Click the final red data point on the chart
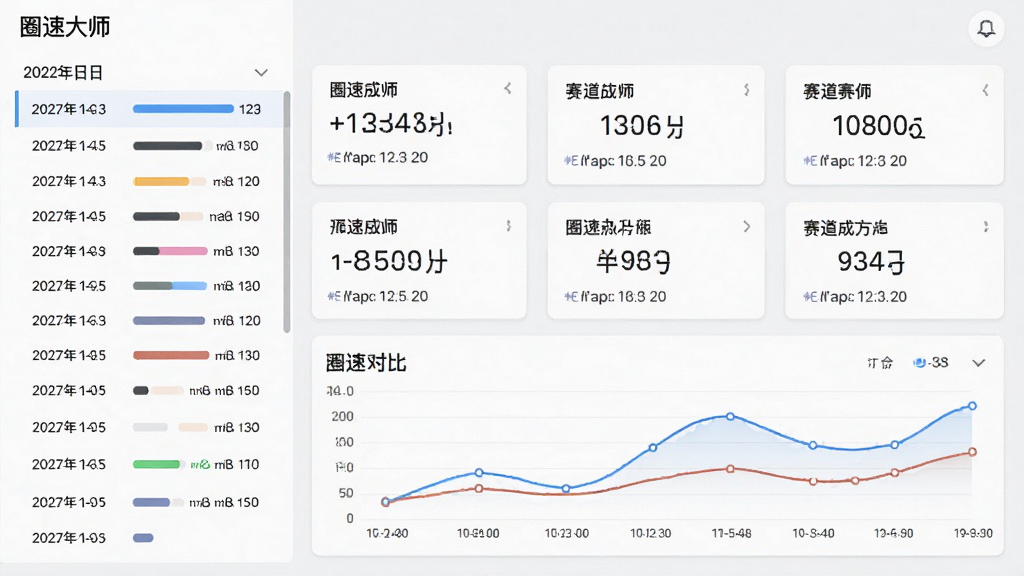The image size is (1024, 576). (x=972, y=452)
